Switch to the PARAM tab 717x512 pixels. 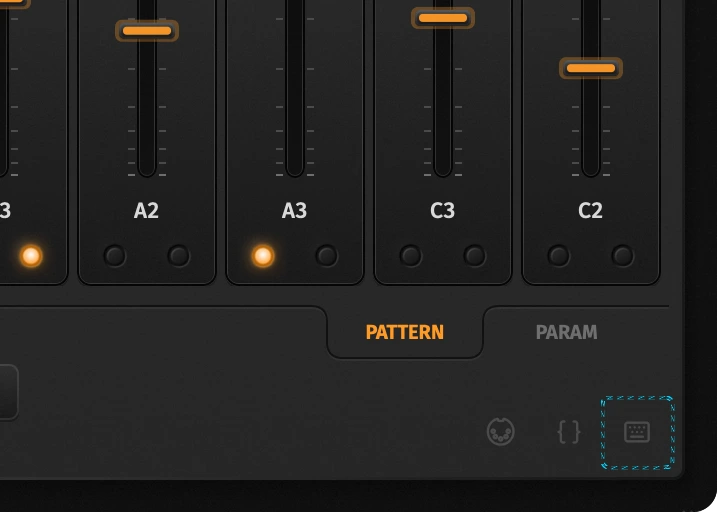coord(566,332)
